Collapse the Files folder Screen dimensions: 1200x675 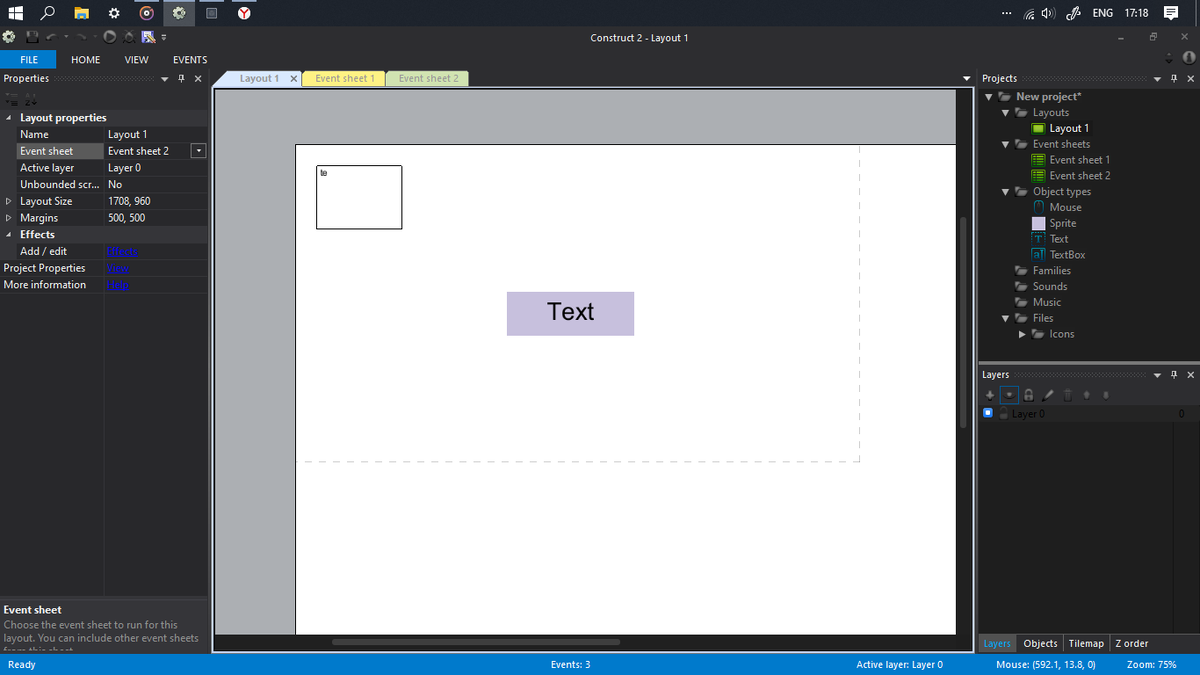1005,318
